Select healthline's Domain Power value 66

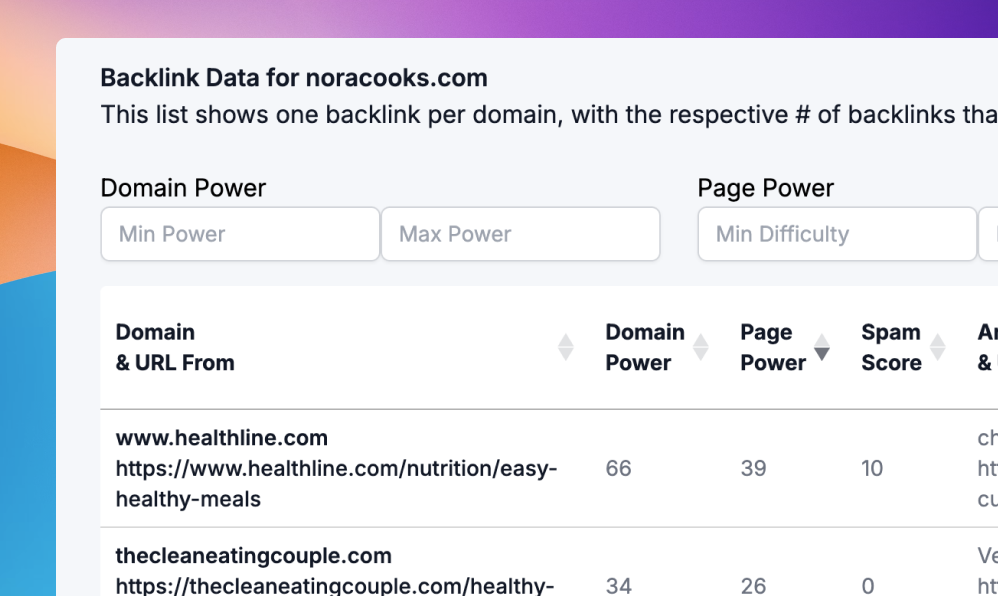[x=618, y=468]
